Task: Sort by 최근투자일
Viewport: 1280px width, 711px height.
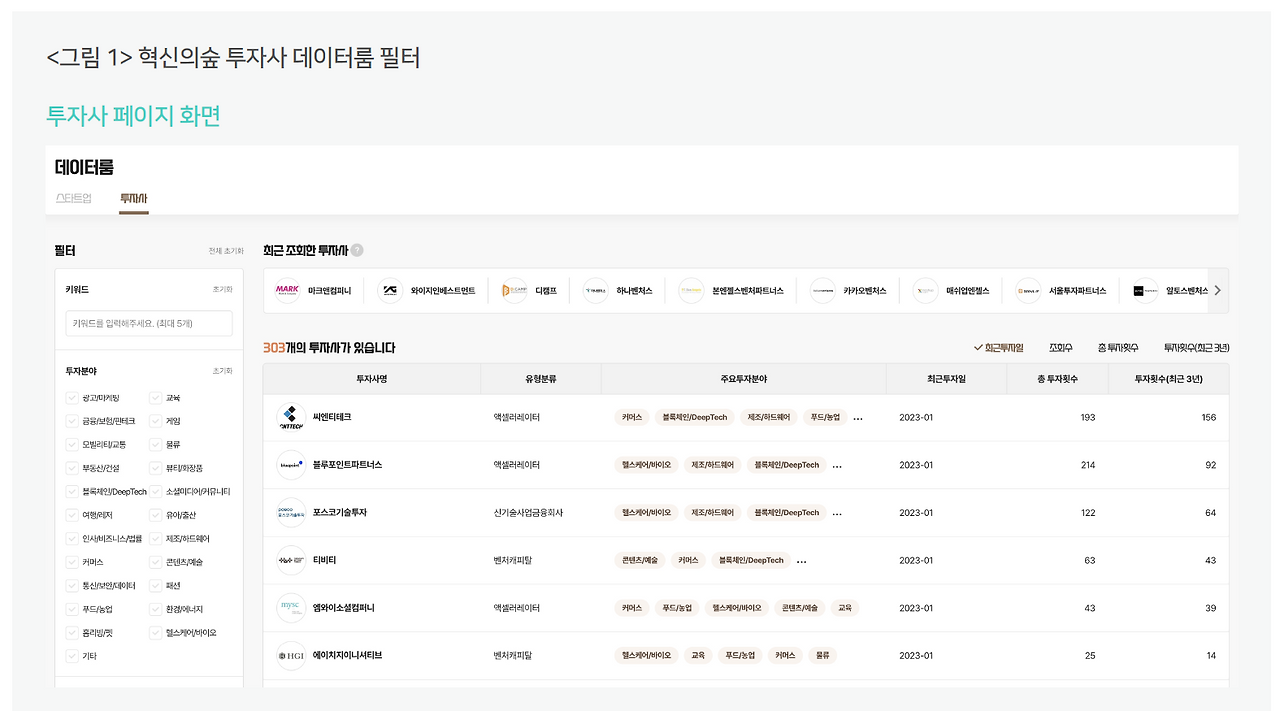Action: coord(999,348)
